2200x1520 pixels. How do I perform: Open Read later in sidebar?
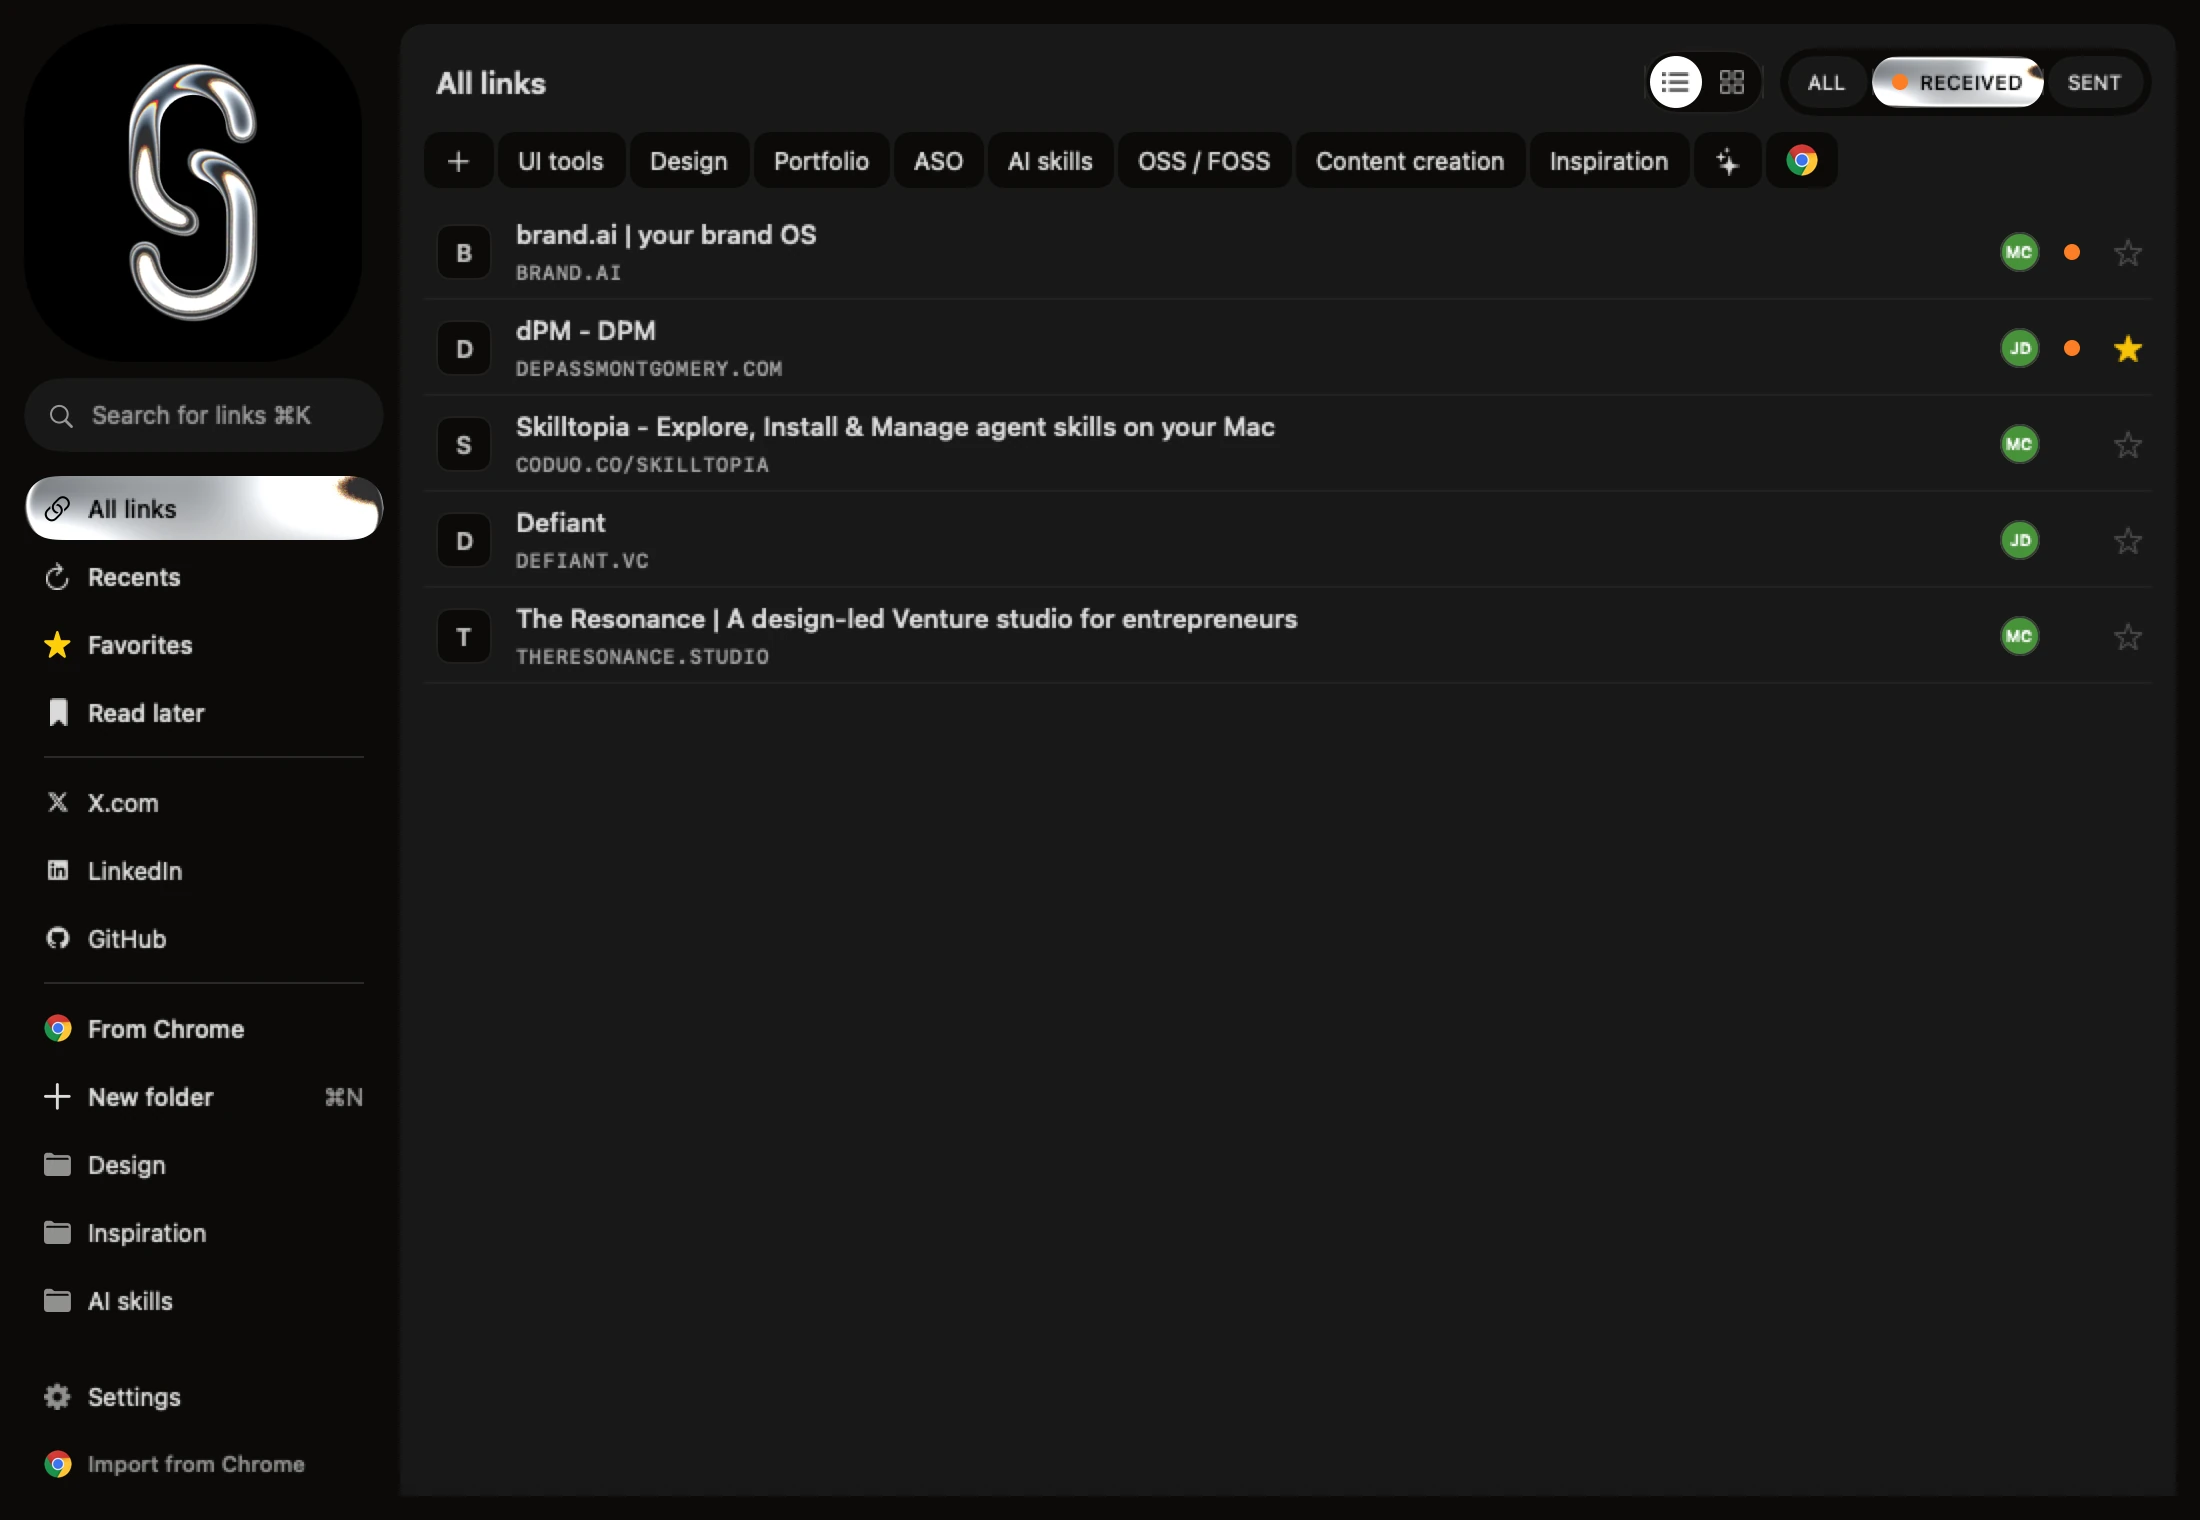click(204, 713)
